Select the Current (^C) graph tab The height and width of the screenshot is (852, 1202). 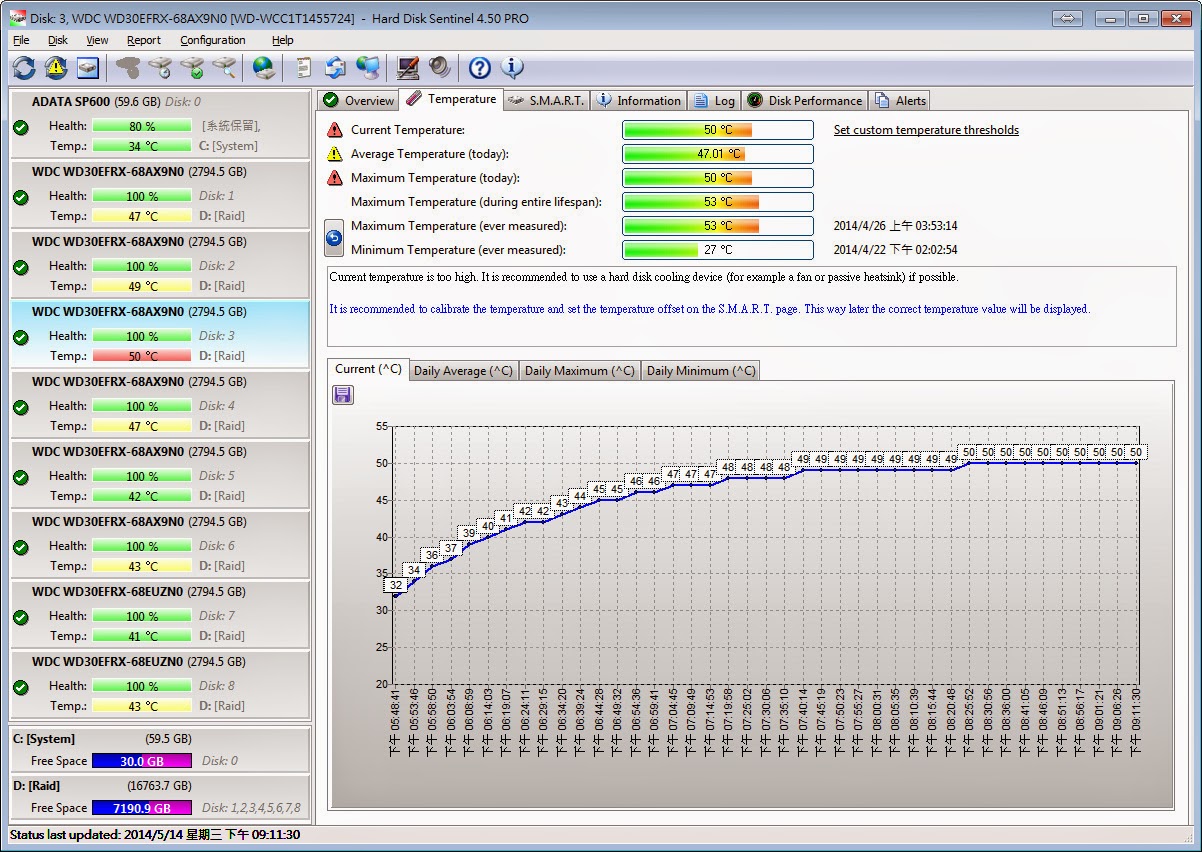[368, 369]
